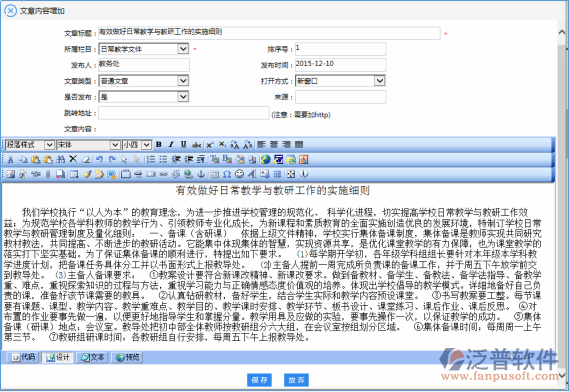Show editor about info icon
This screenshot has width=569, height=392.
point(303,174)
